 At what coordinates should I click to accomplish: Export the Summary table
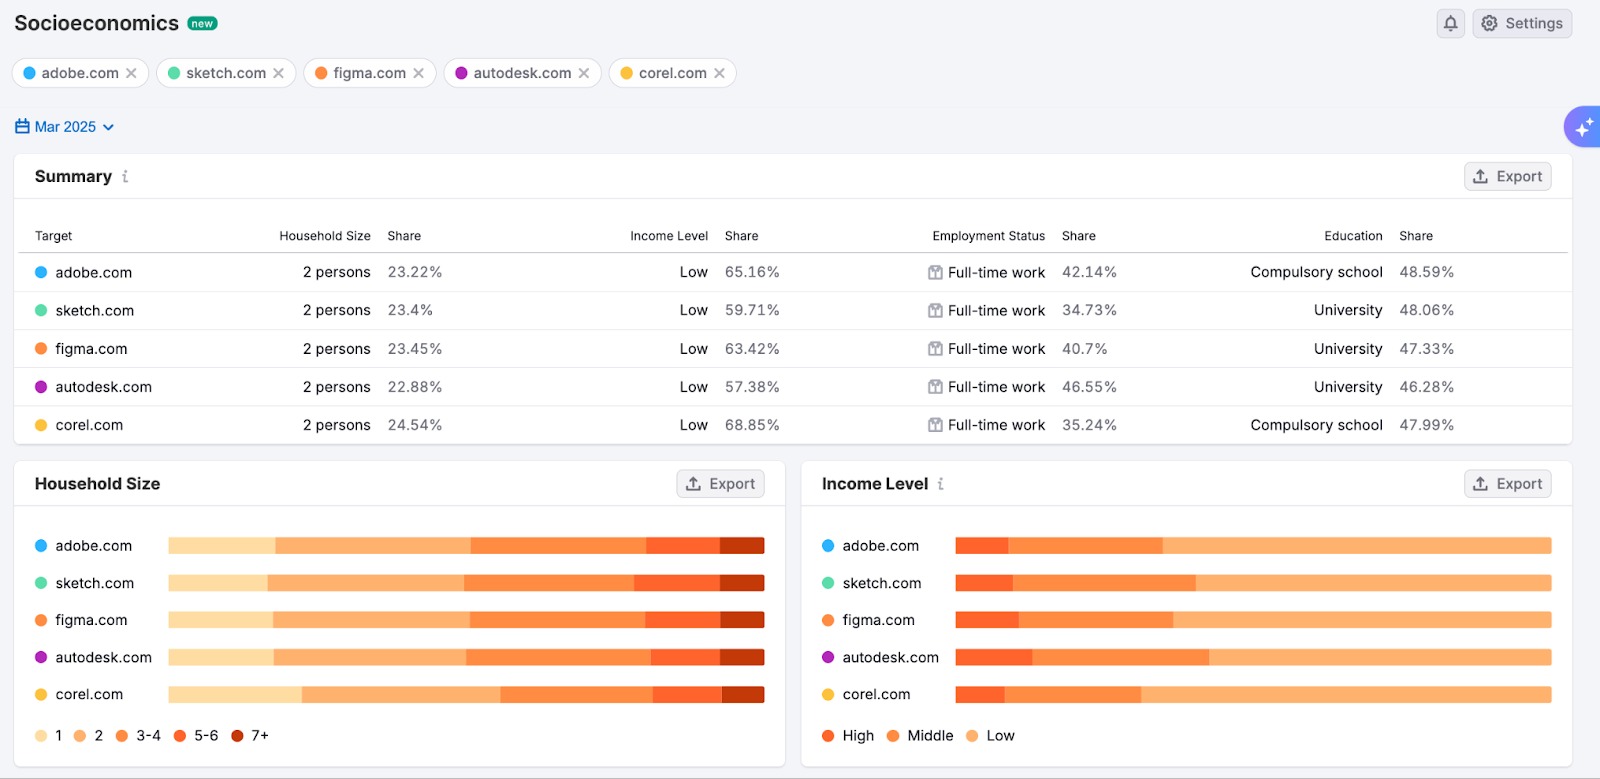[x=1507, y=177]
